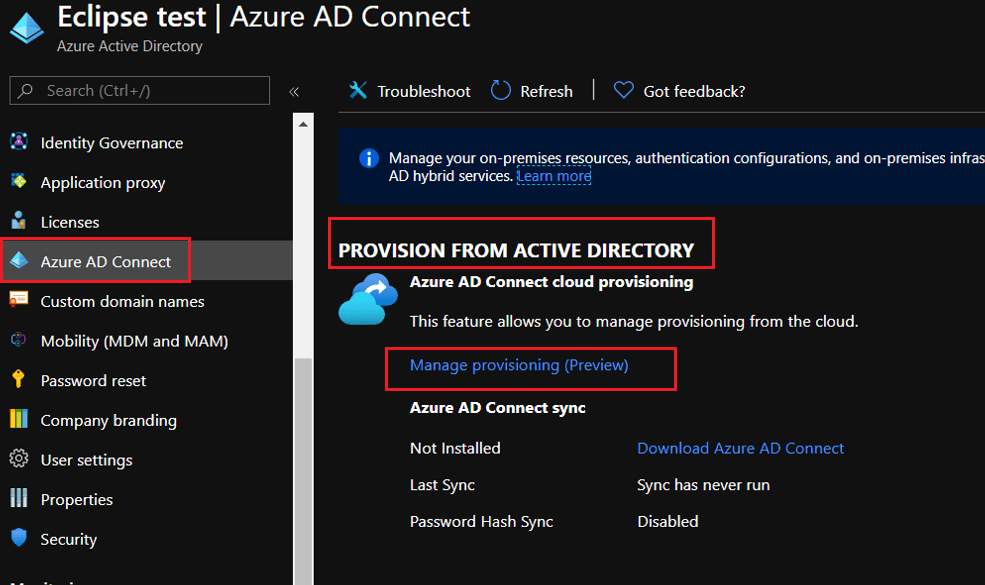The width and height of the screenshot is (985, 585).
Task: Click the Application proxy icon
Action: [18, 182]
